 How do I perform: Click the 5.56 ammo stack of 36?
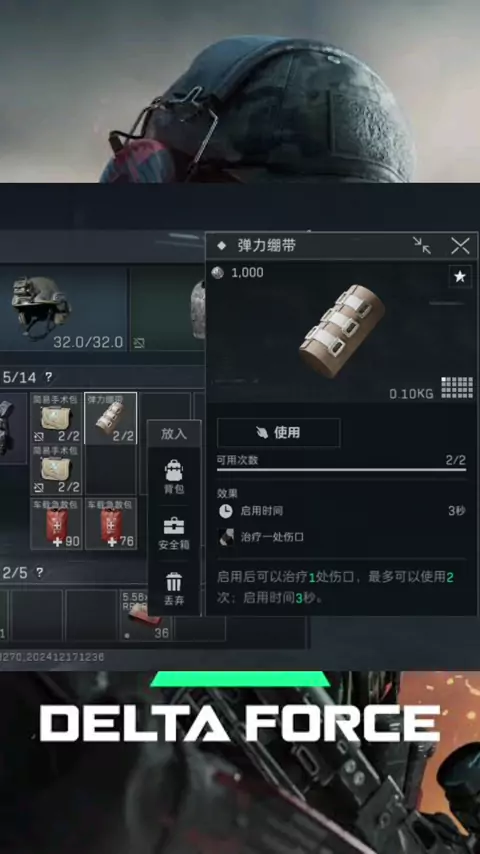[145, 615]
